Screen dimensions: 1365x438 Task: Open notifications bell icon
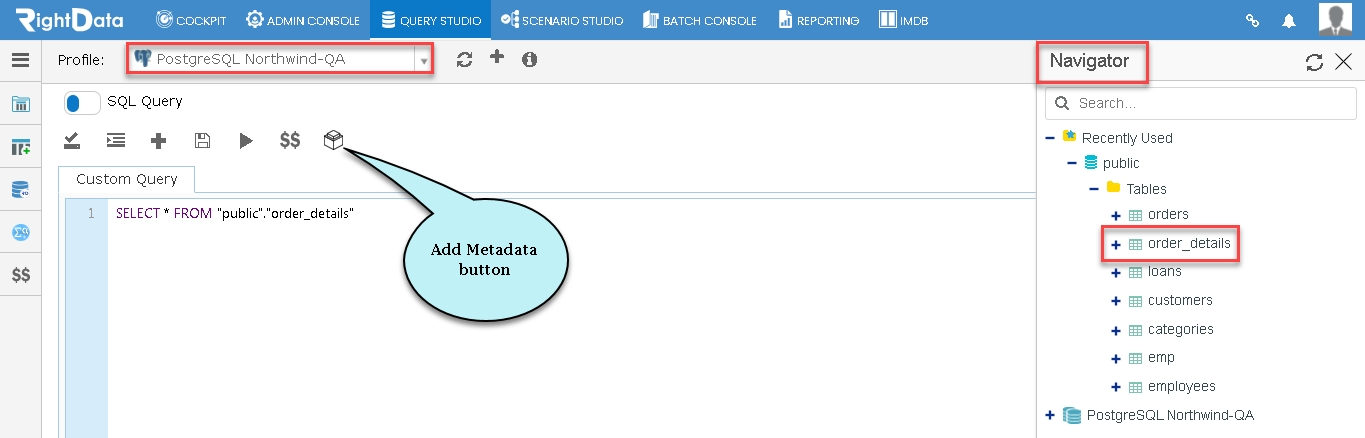point(1289,20)
